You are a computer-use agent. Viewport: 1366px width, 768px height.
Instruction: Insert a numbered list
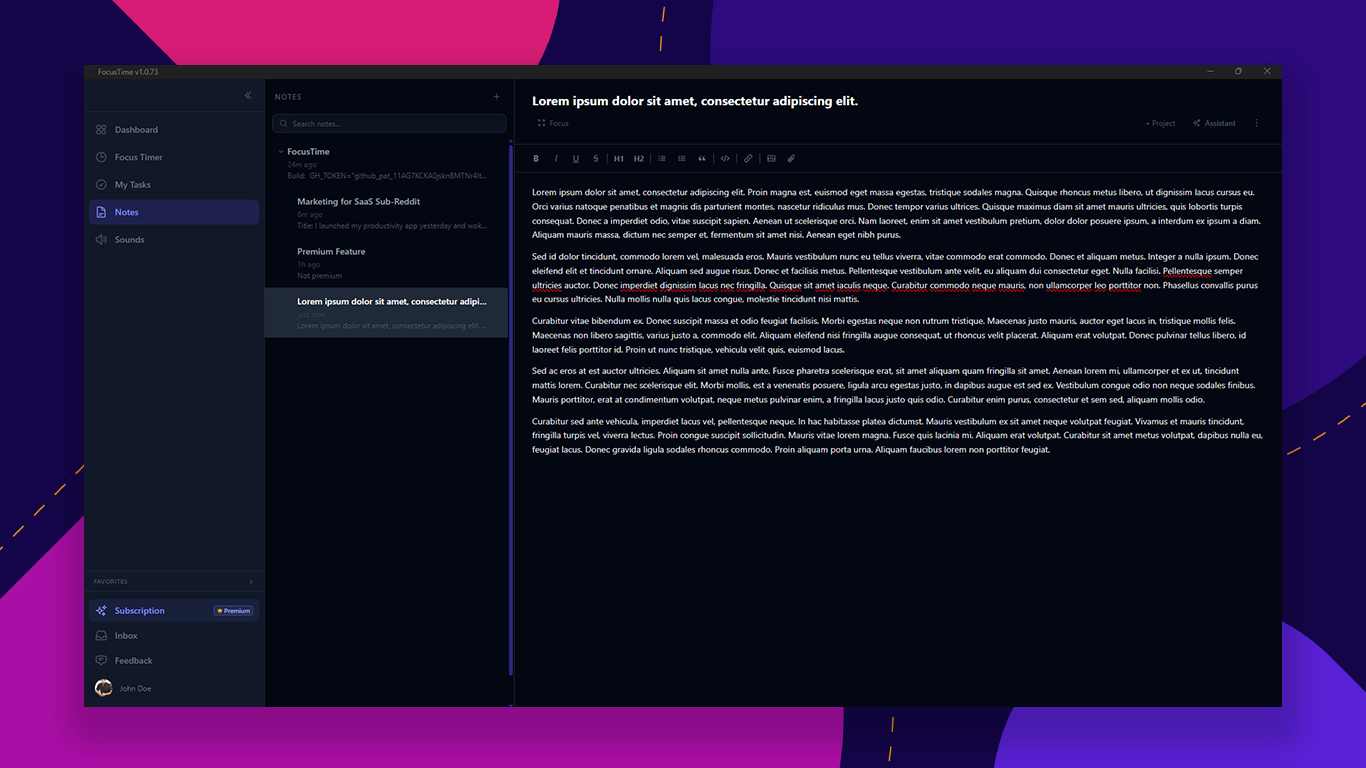(x=682, y=159)
